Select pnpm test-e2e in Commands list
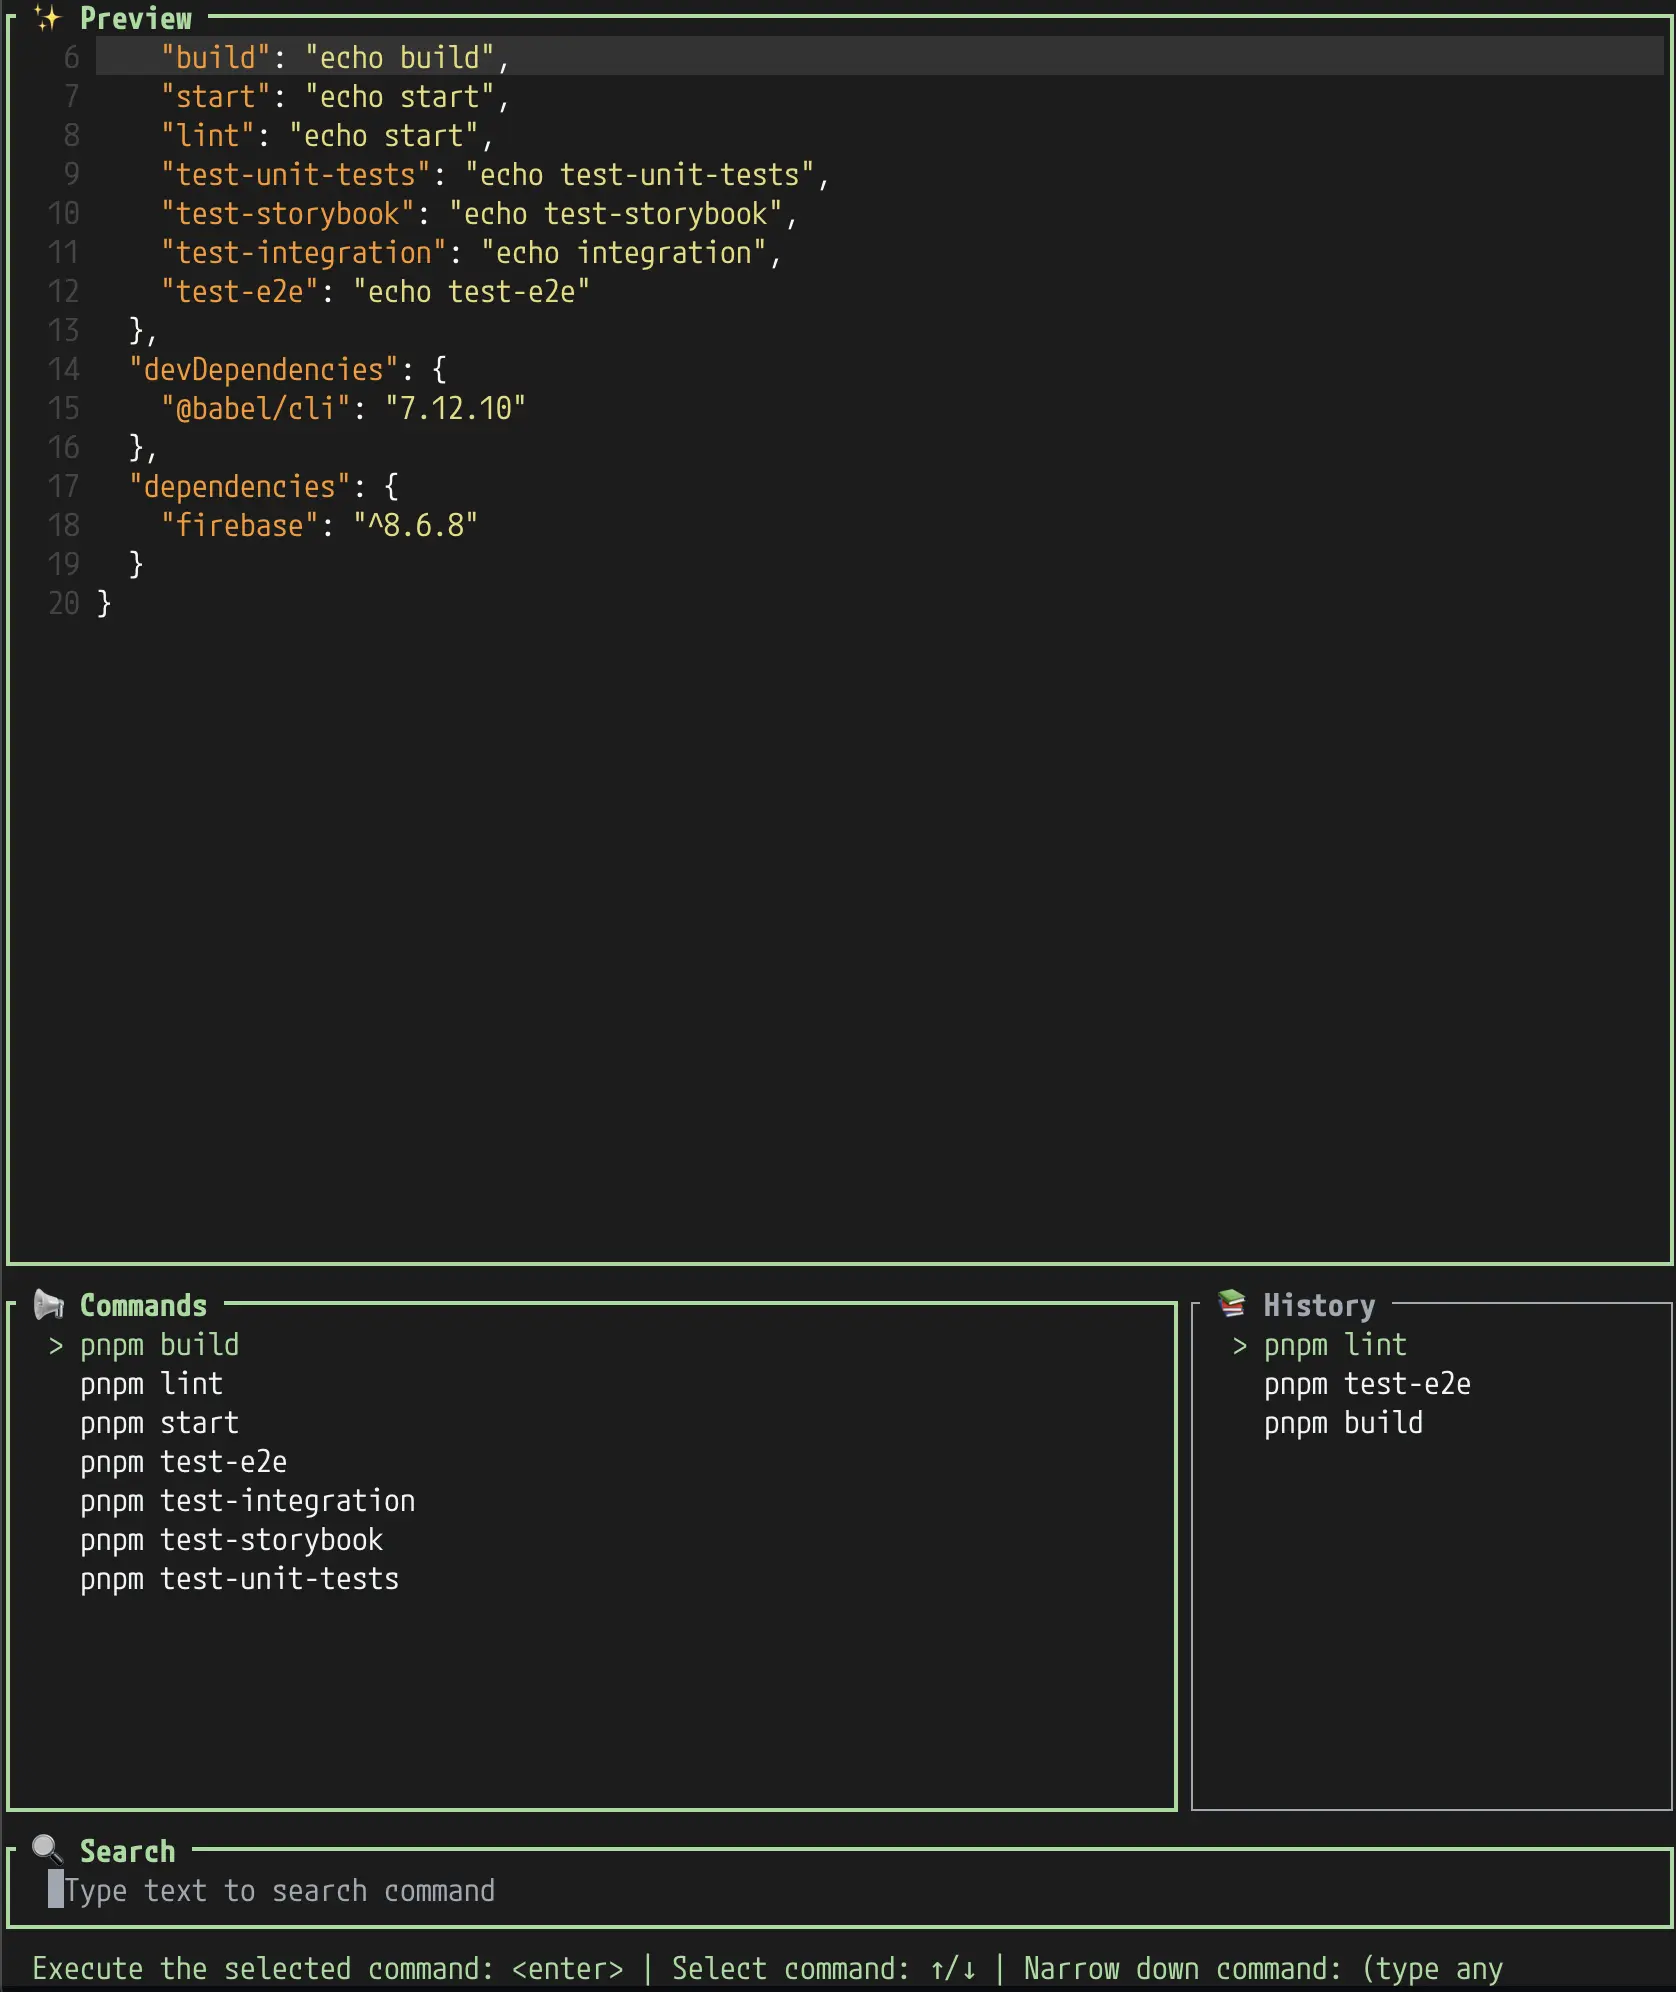Image resolution: width=1676 pixels, height=1992 pixels. tap(184, 1462)
